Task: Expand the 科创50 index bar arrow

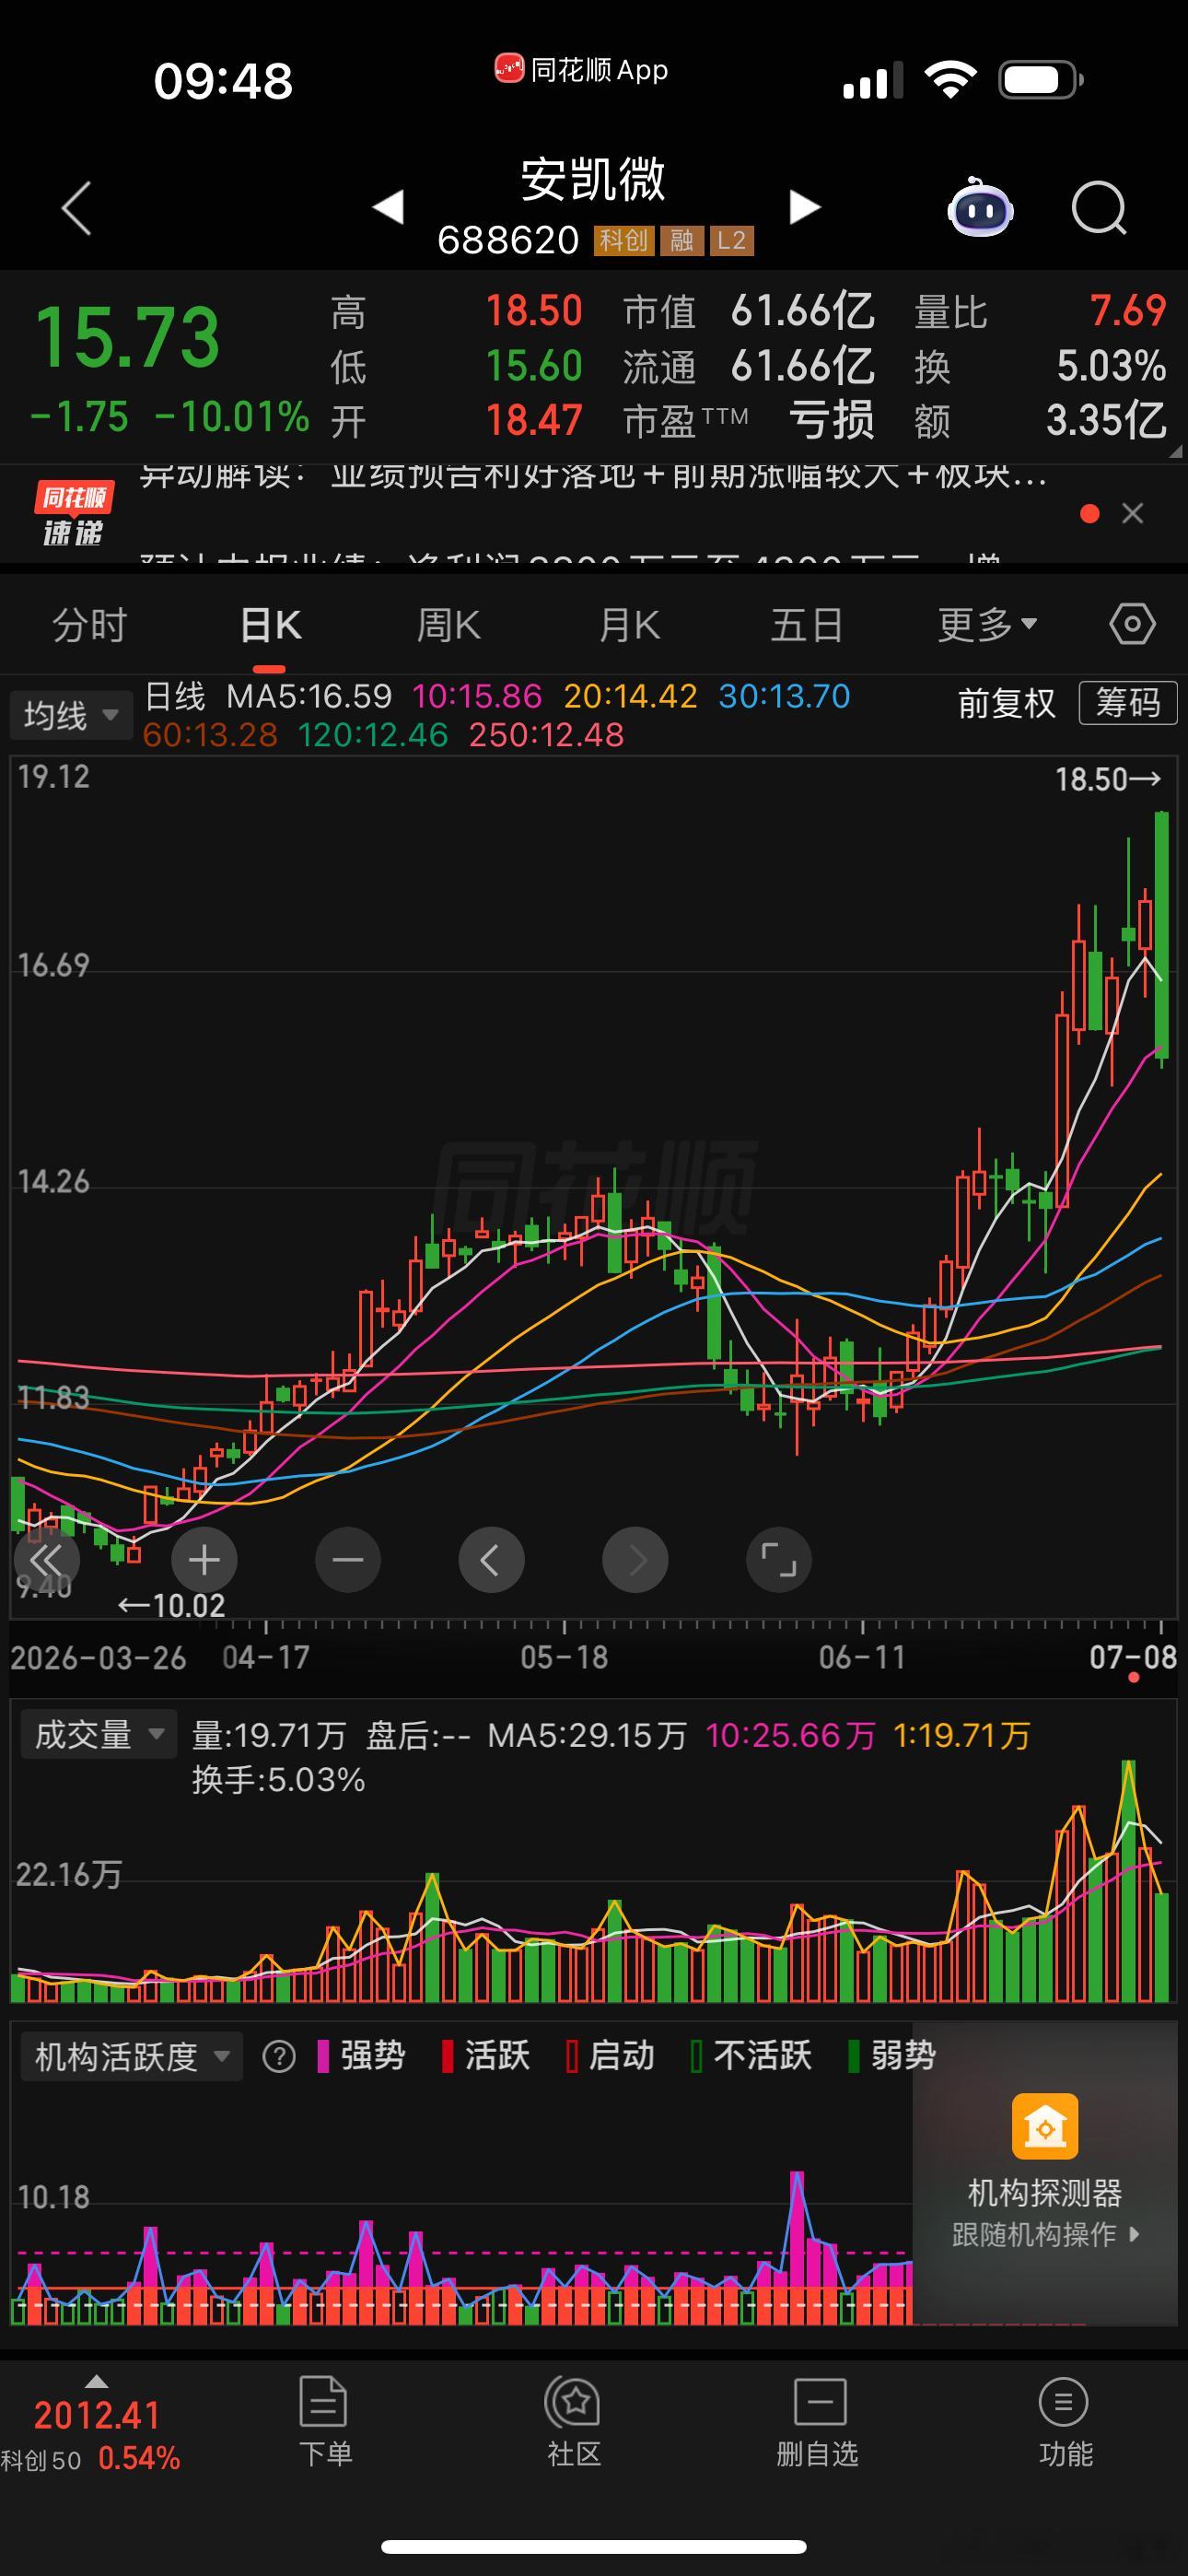Action: [96, 2381]
